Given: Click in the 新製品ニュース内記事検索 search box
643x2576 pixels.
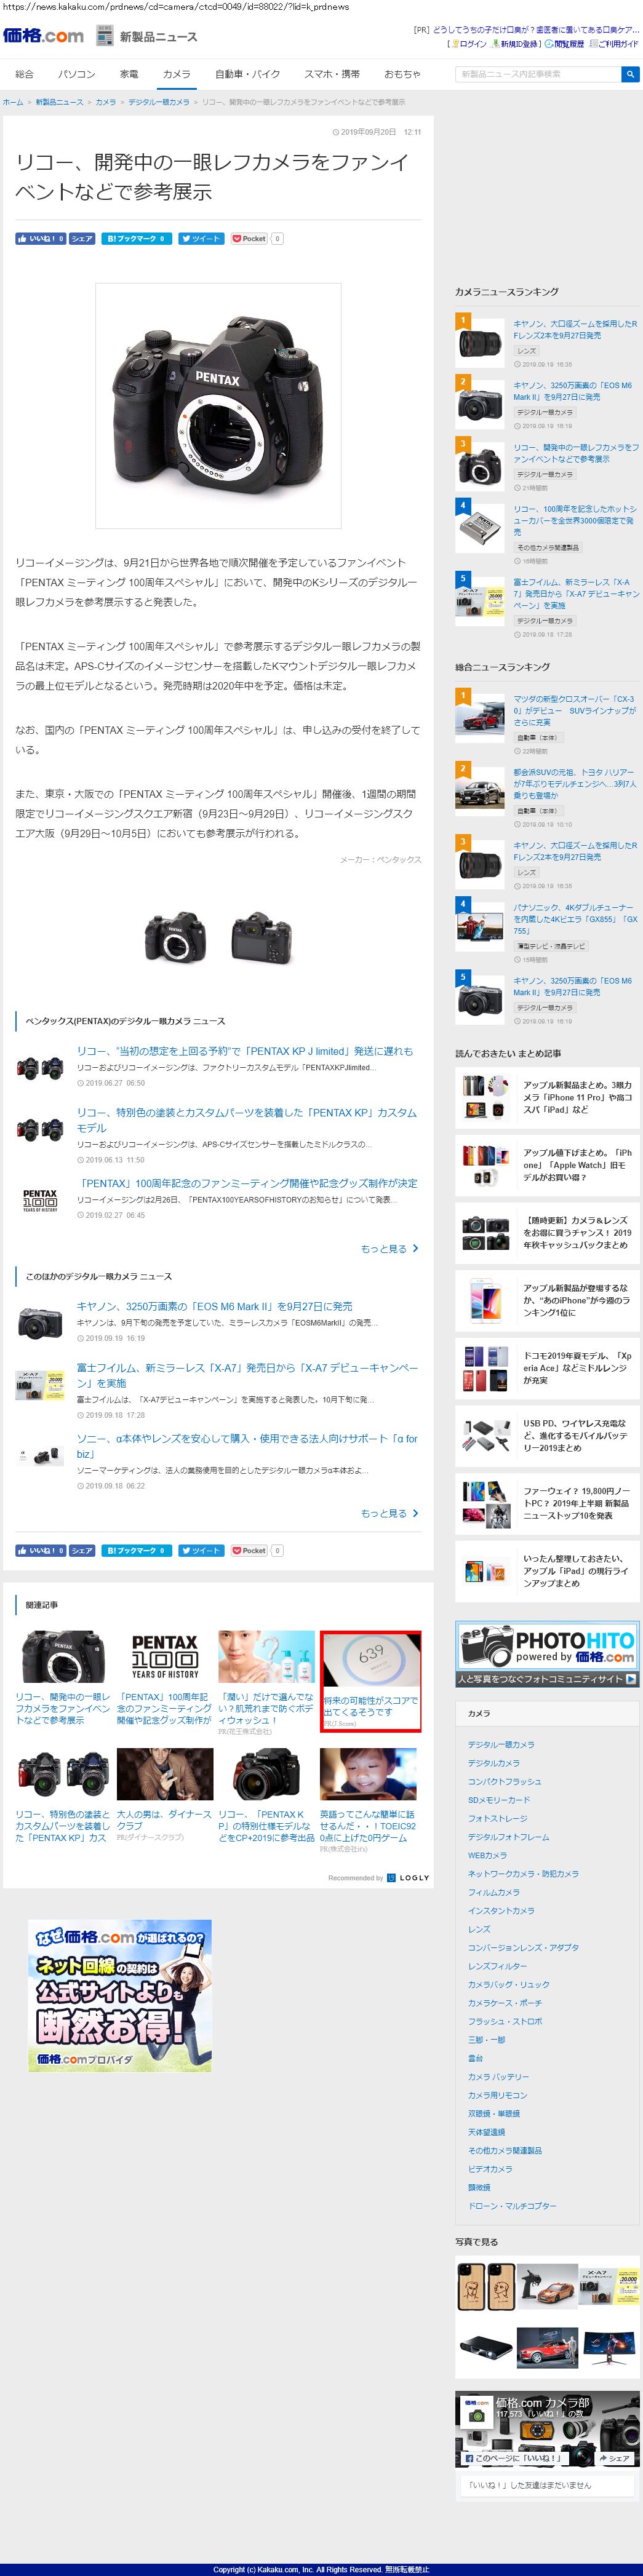Looking at the screenshot, I should [537, 74].
